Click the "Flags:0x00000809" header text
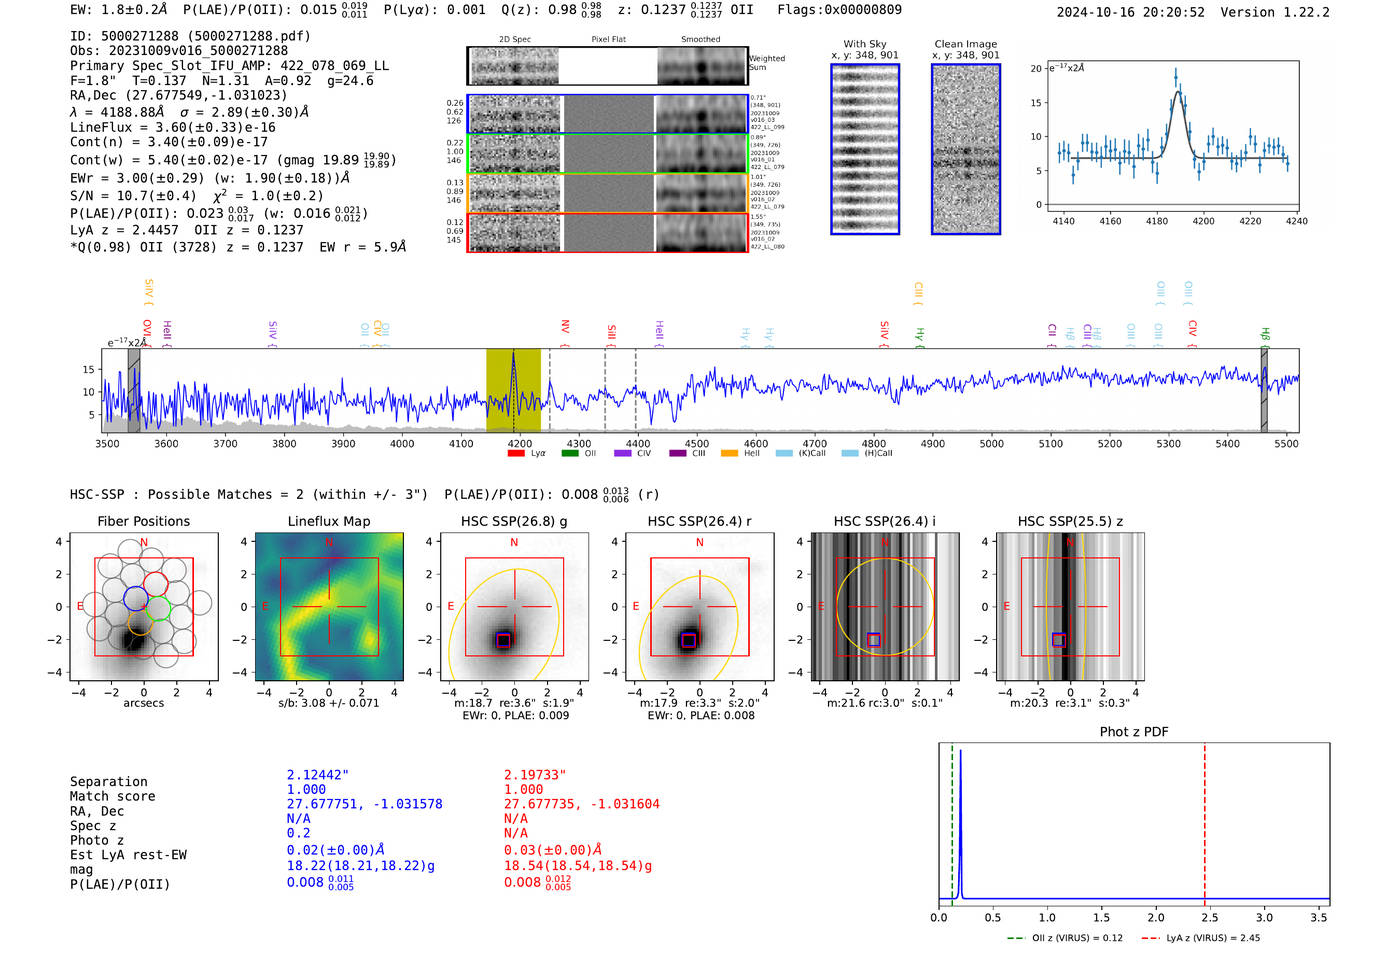Screen dimensions: 1400x953 pos(839,10)
